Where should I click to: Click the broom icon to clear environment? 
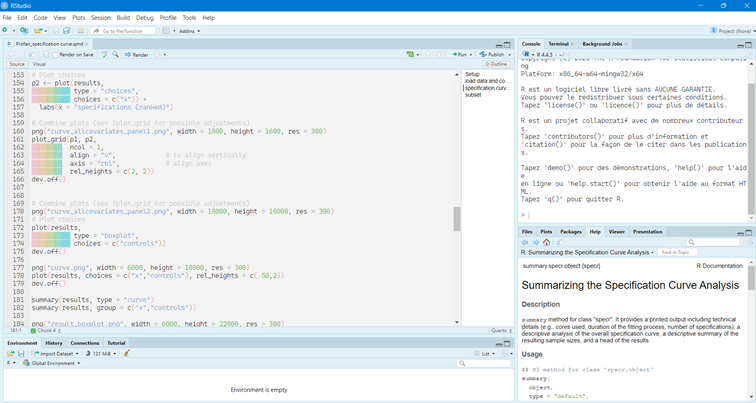click(127, 353)
